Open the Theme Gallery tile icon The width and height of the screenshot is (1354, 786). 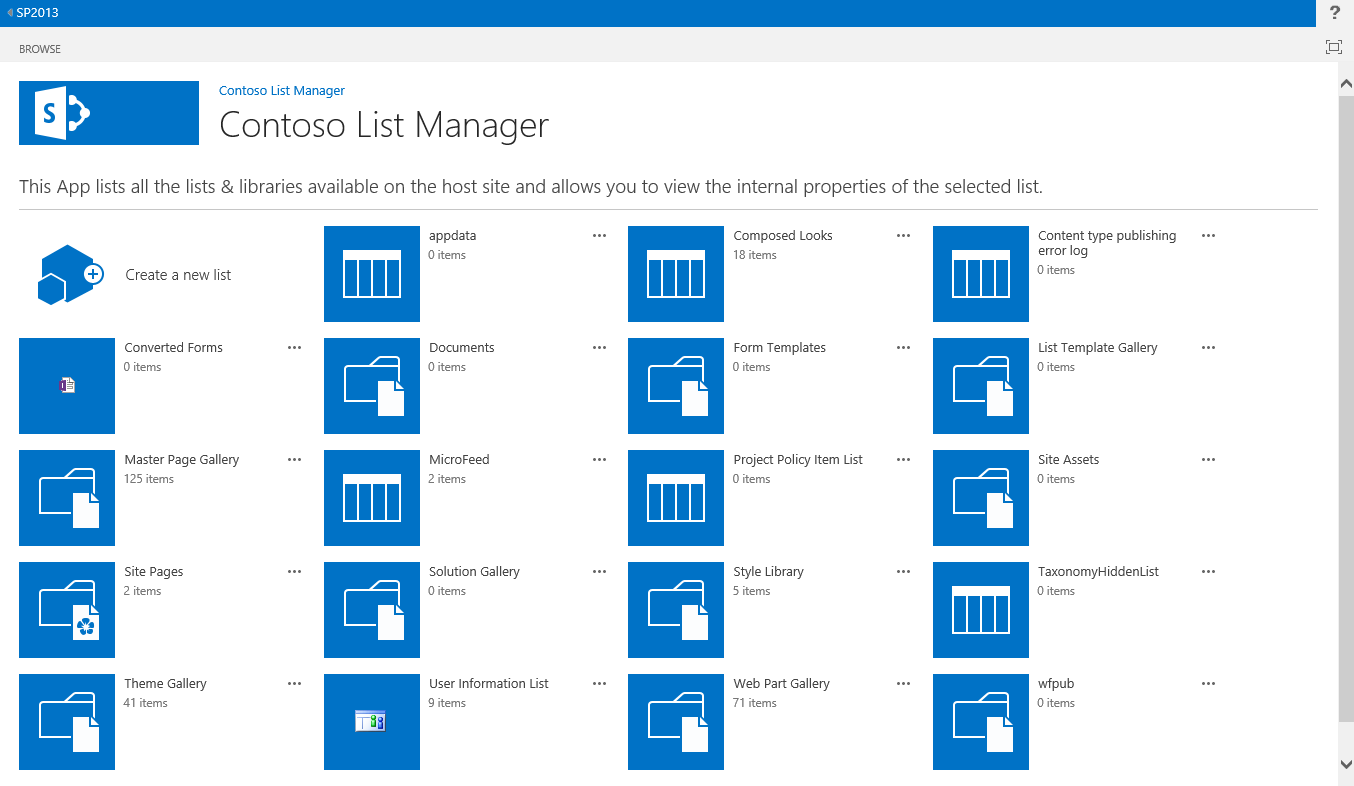tap(67, 722)
